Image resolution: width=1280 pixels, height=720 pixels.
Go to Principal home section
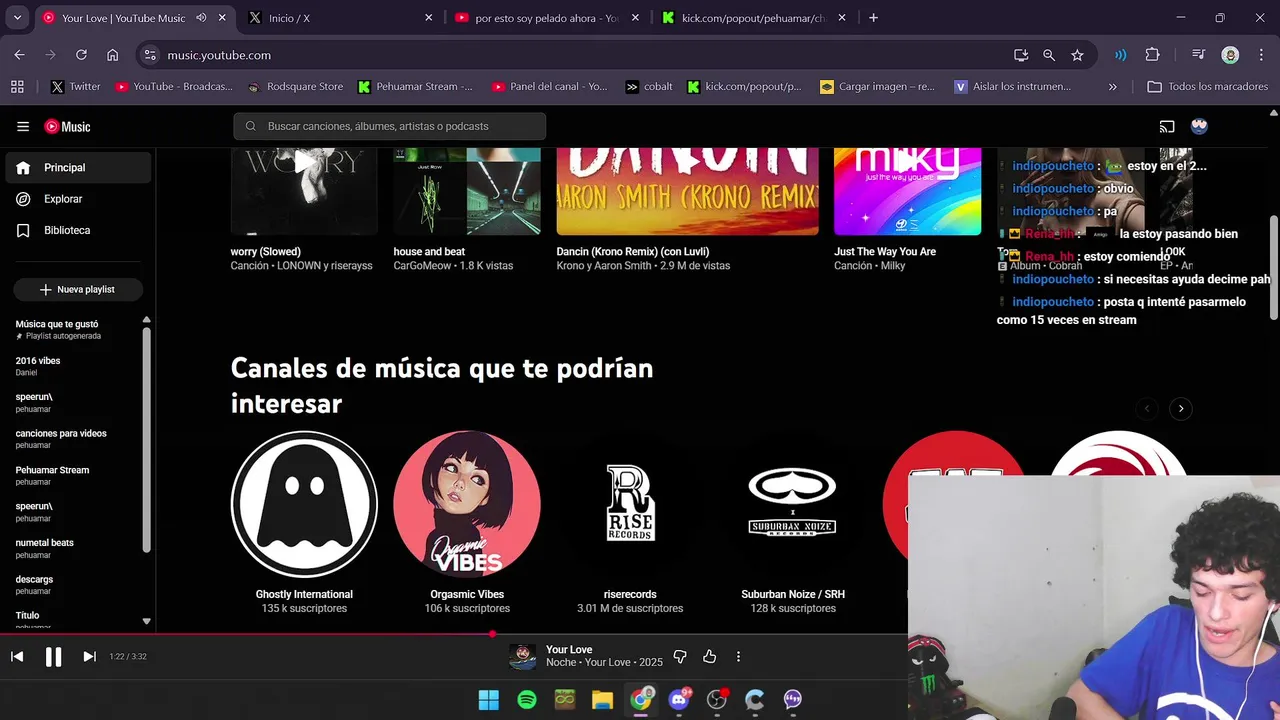78,167
